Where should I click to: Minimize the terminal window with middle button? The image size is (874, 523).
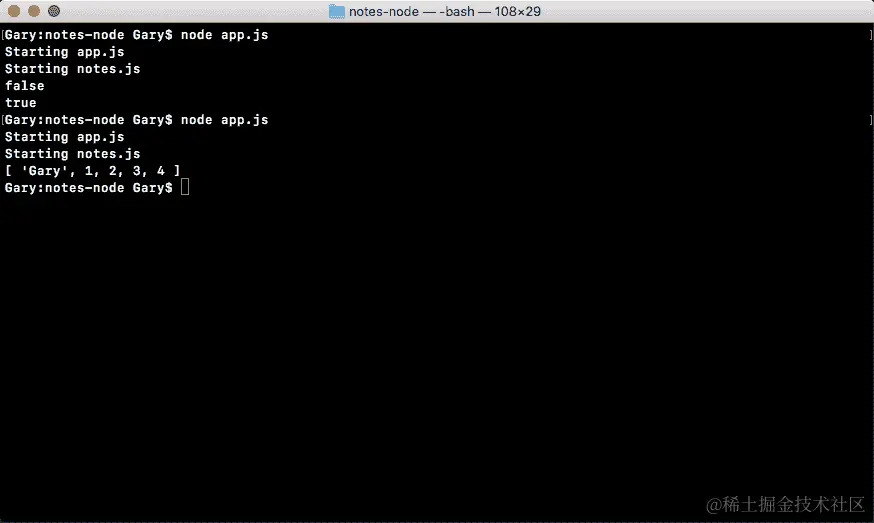pos(34,11)
